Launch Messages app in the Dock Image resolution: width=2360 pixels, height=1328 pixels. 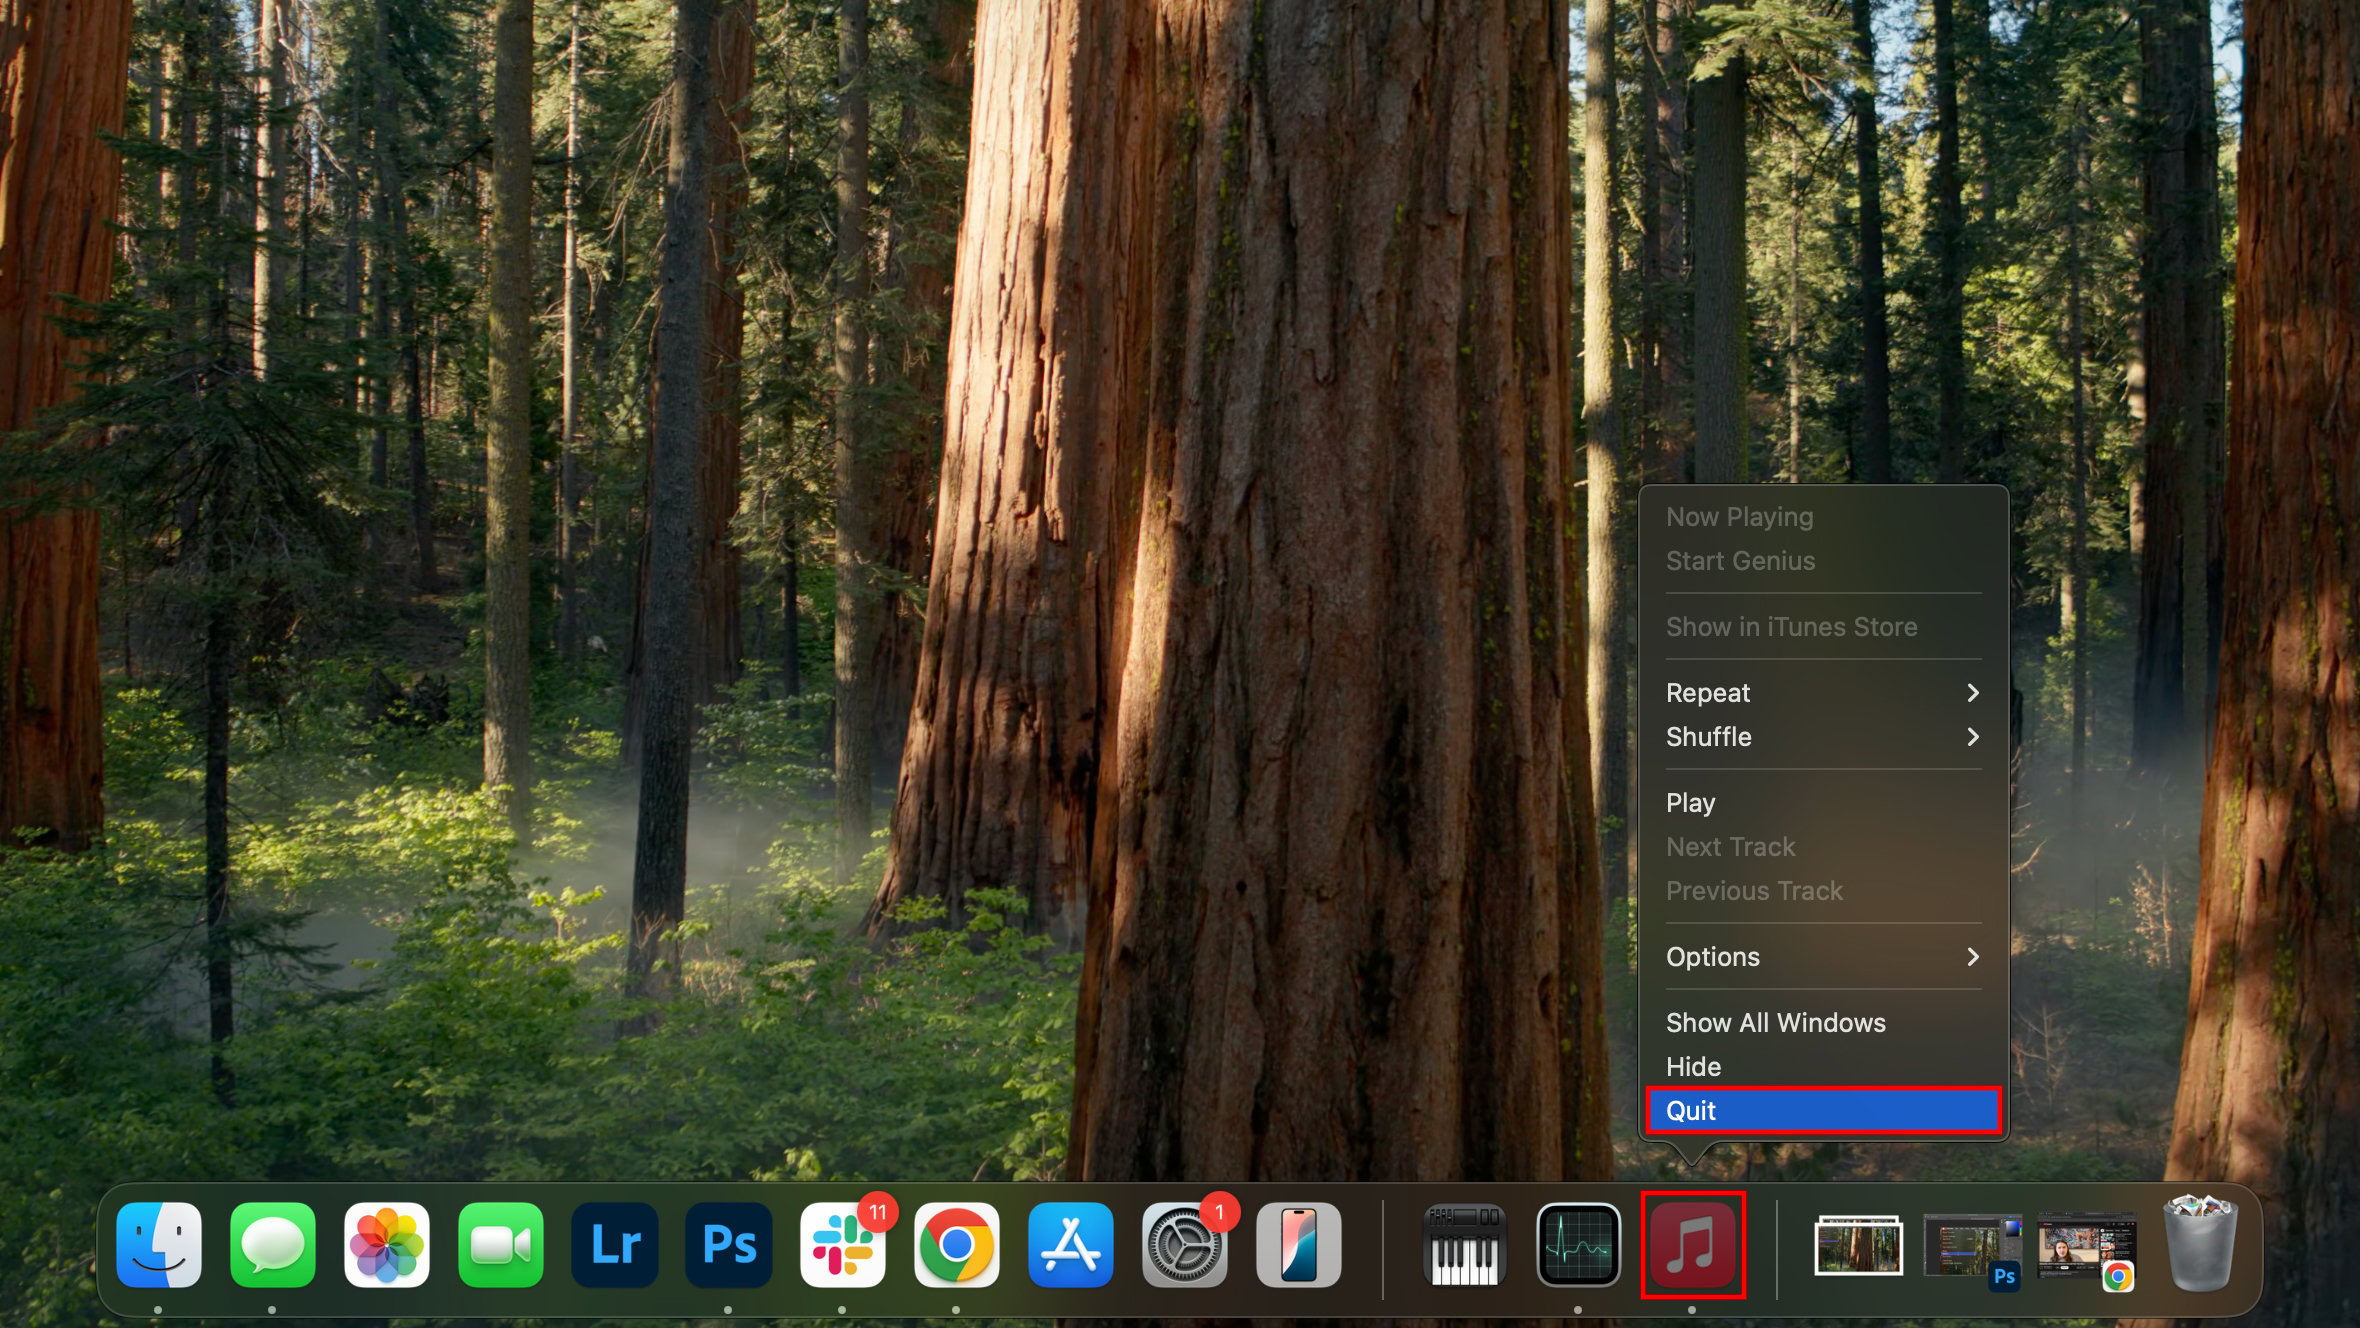(273, 1245)
